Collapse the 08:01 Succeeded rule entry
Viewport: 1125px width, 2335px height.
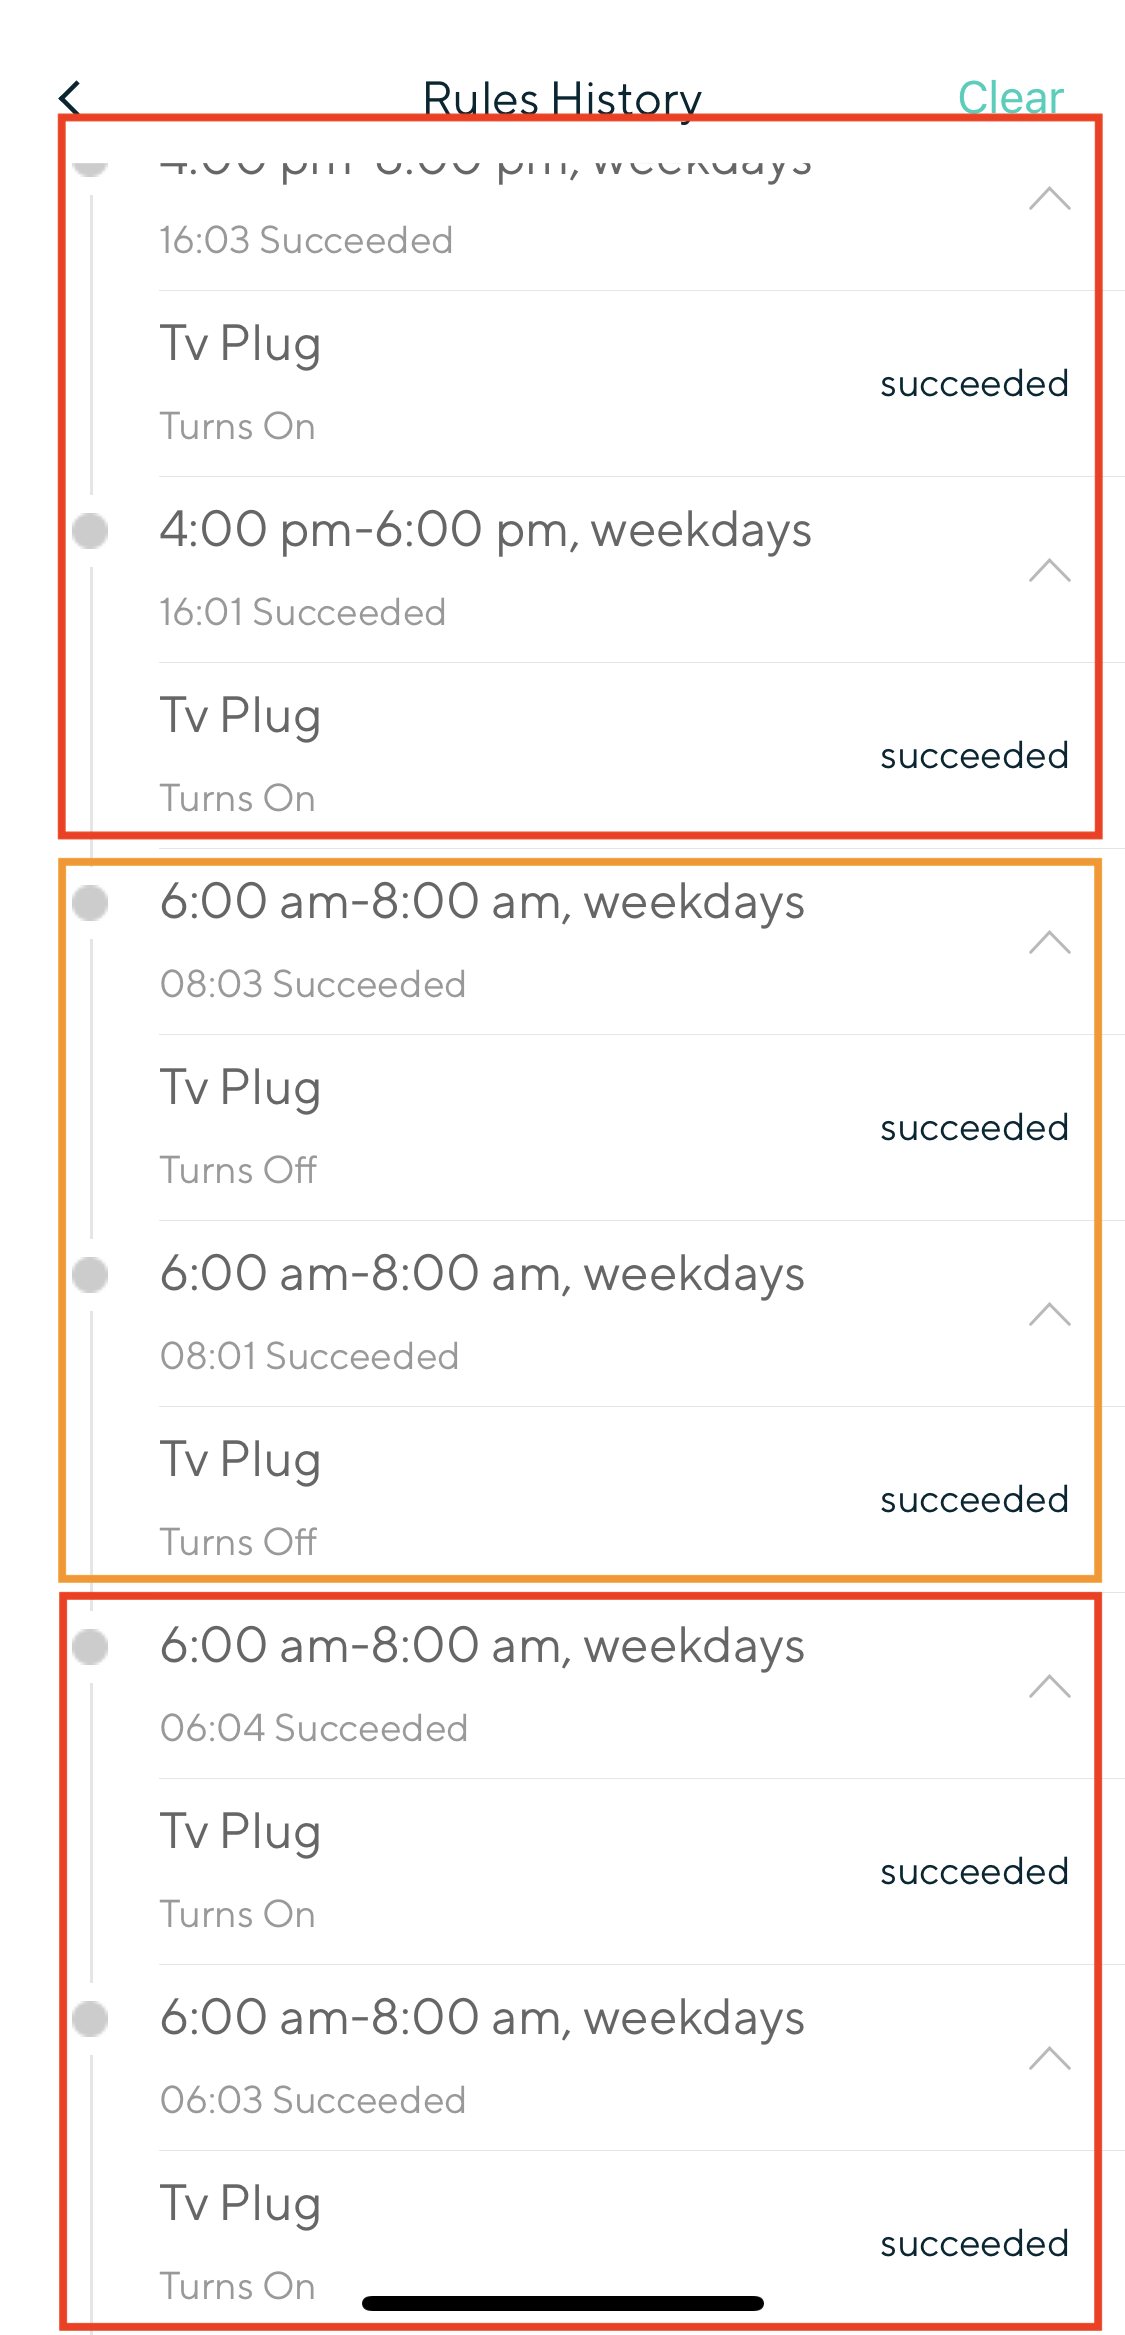1050,1315
